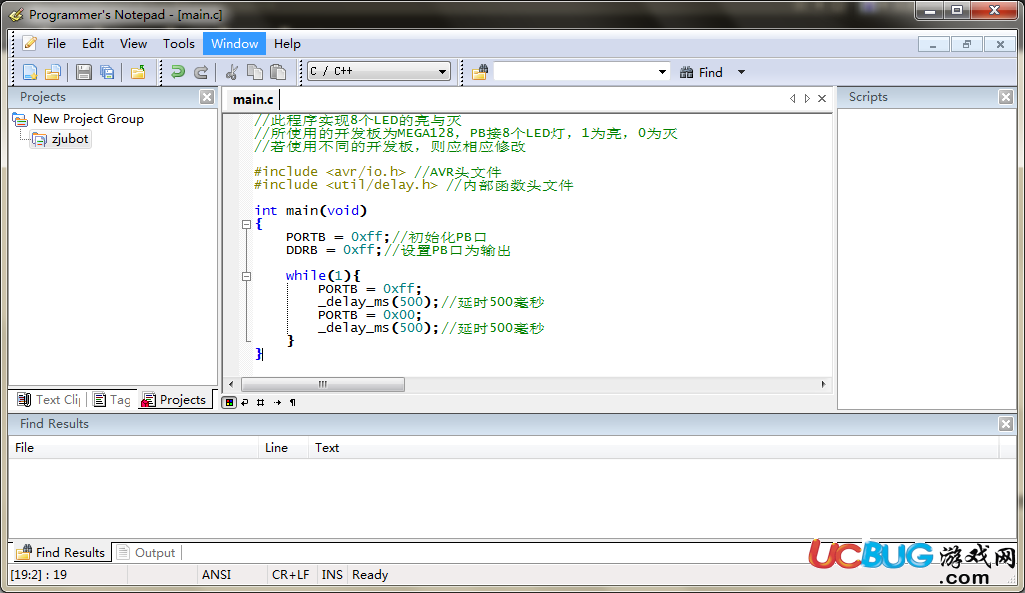Cut selection with the scissors icon

tap(231, 72)
